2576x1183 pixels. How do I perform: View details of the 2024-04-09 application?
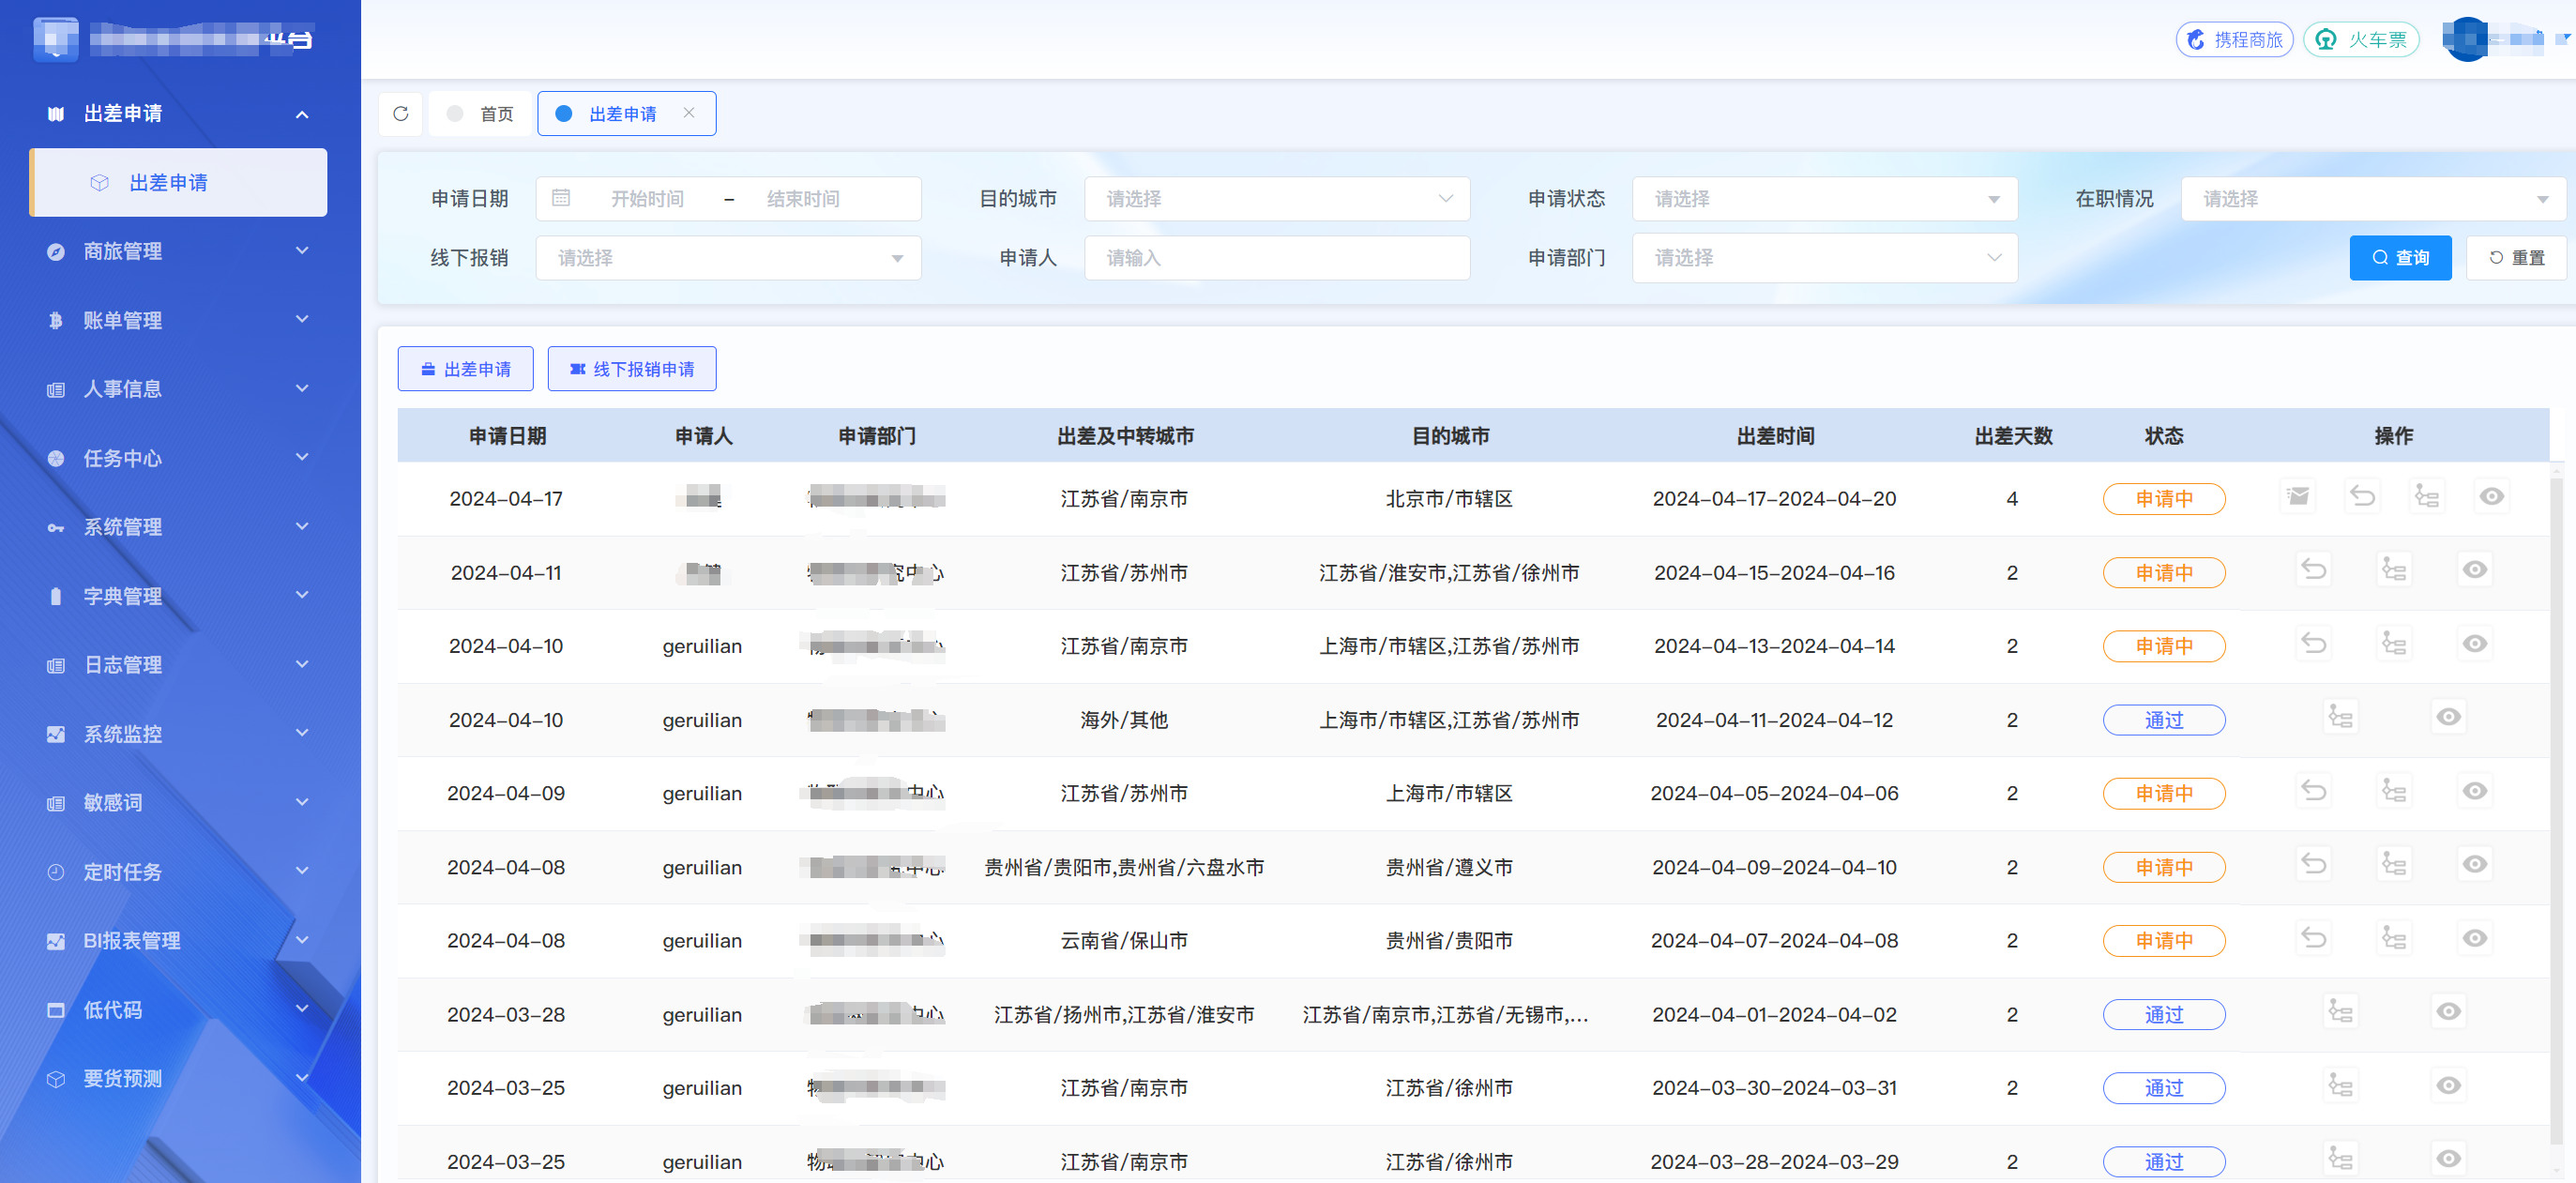tap(2474, 791)
